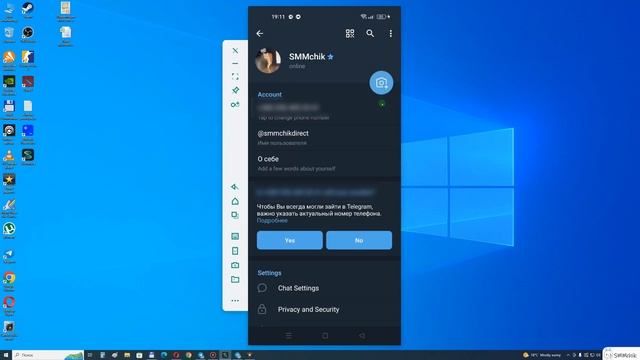The image size is (640, 360).
Task: Click the camera screenshot icon in the mirror sidebar
Action: (x=235, y=265)
